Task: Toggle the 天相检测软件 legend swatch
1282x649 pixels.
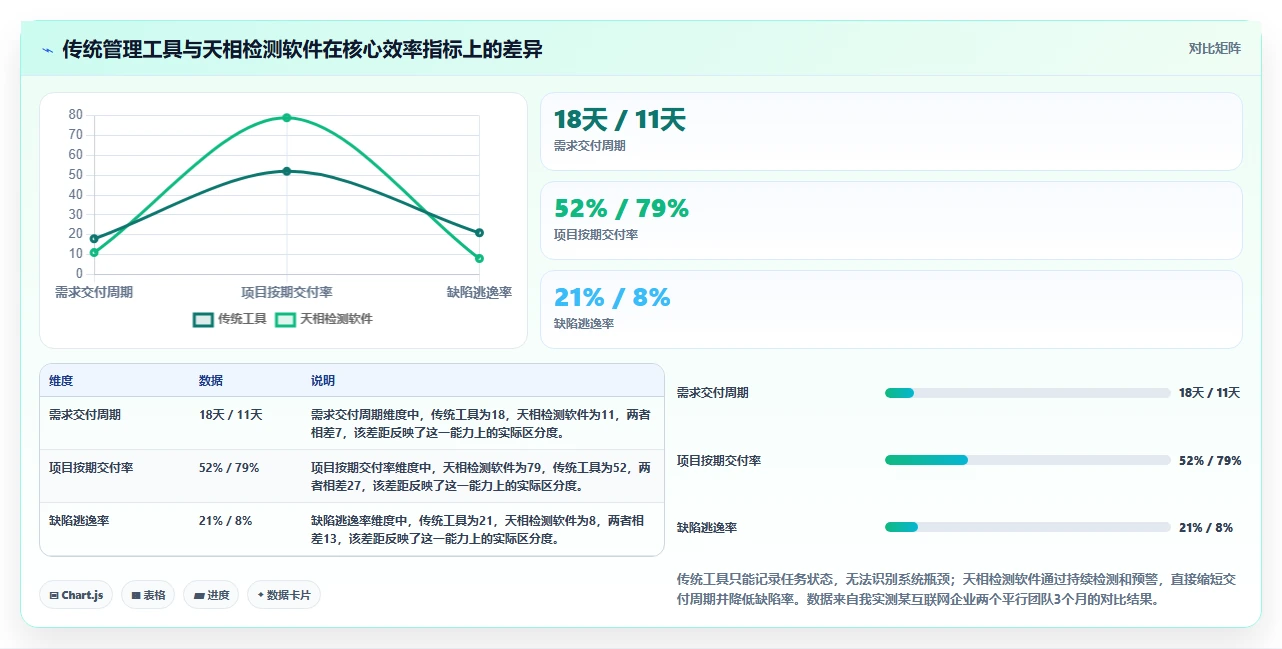Action: click(x=286, y=319)
